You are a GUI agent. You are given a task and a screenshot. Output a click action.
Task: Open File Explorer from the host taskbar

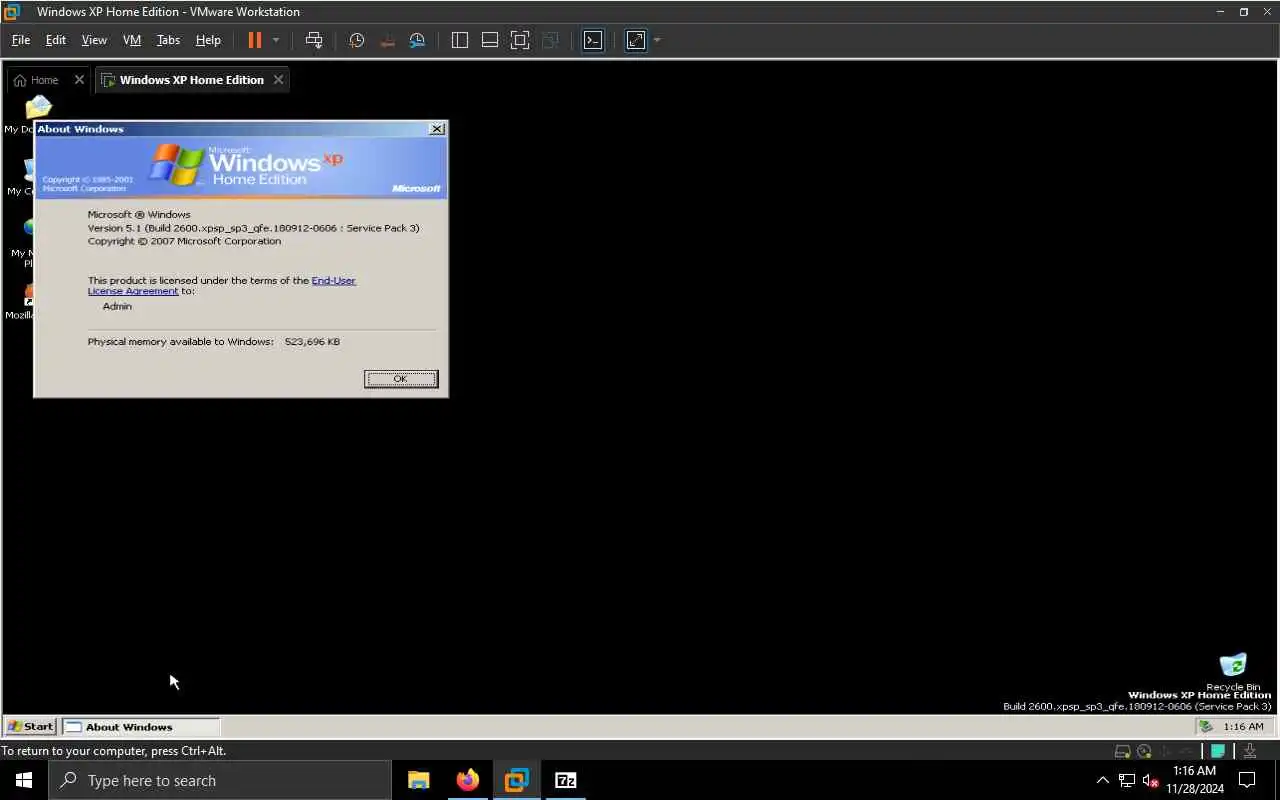click(418, 780)
